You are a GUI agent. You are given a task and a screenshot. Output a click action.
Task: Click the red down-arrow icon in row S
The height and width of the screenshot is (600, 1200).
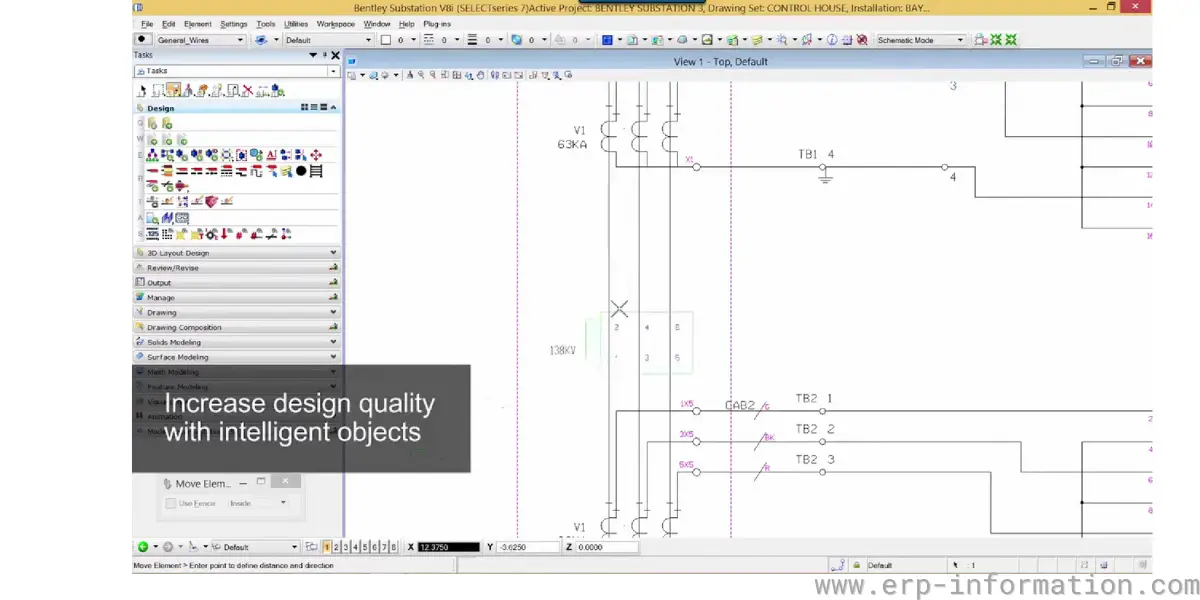224,234
